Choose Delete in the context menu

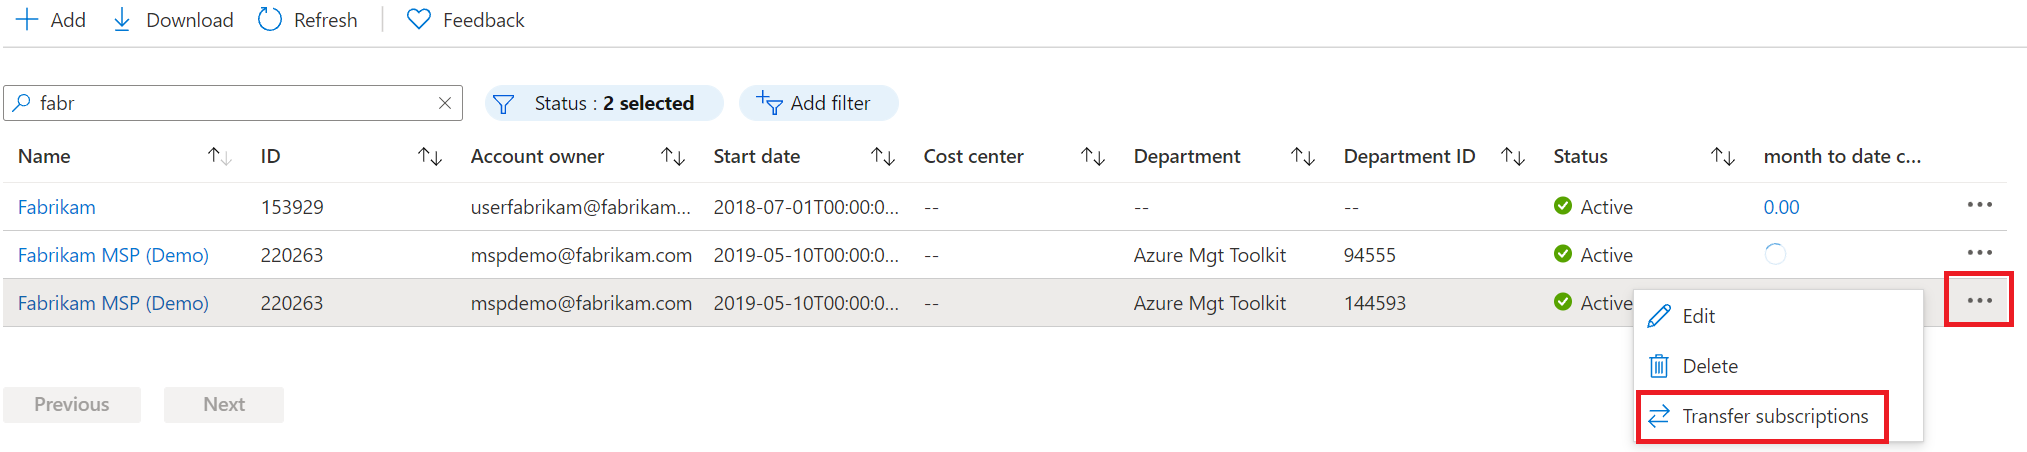[1709, 366]
